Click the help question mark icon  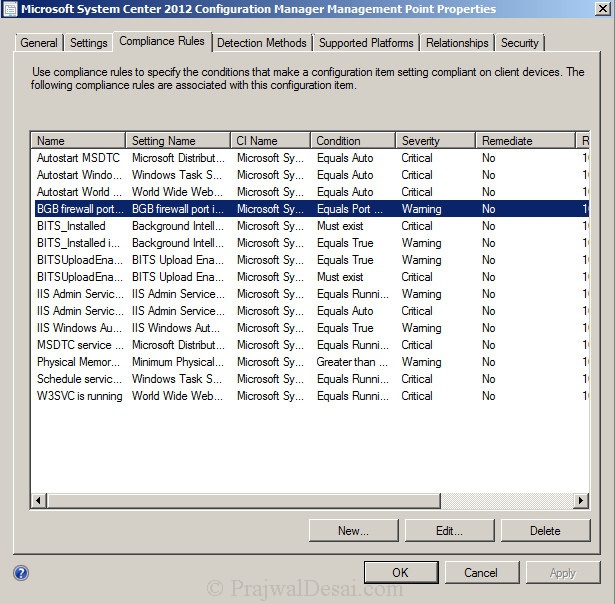[21, 573]
